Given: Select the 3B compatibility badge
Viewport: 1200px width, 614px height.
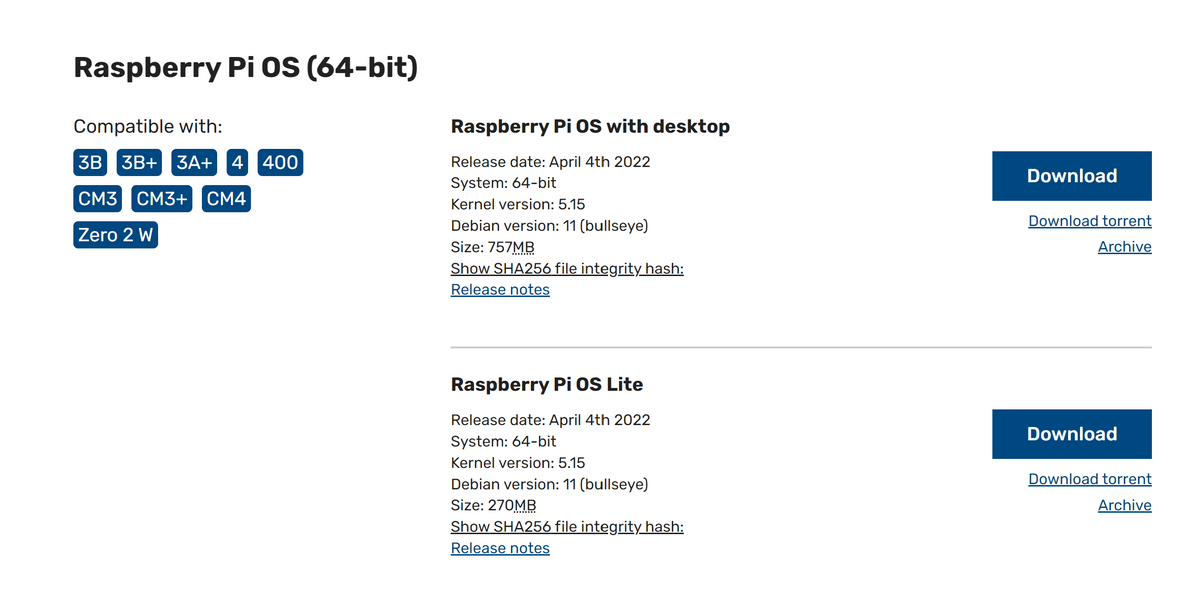Looking at the screenshot, I should [90, 163].
